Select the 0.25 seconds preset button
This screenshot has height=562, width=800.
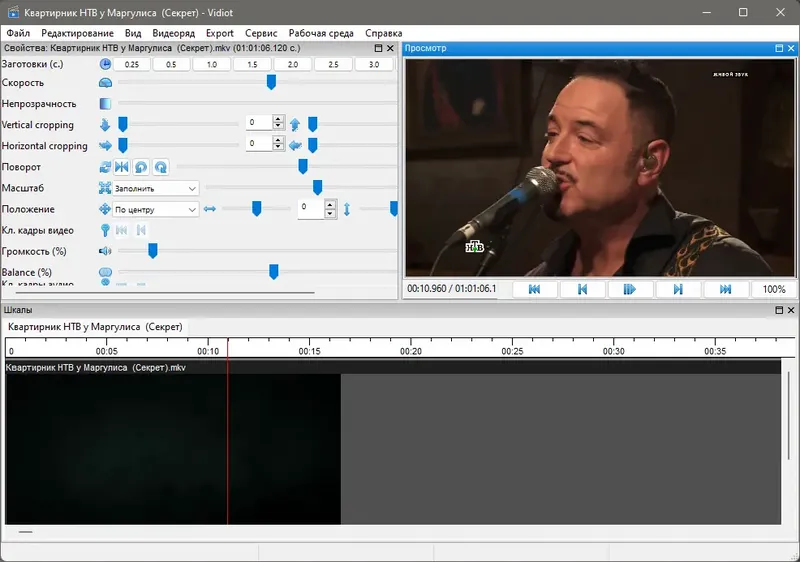click(131, 64)
